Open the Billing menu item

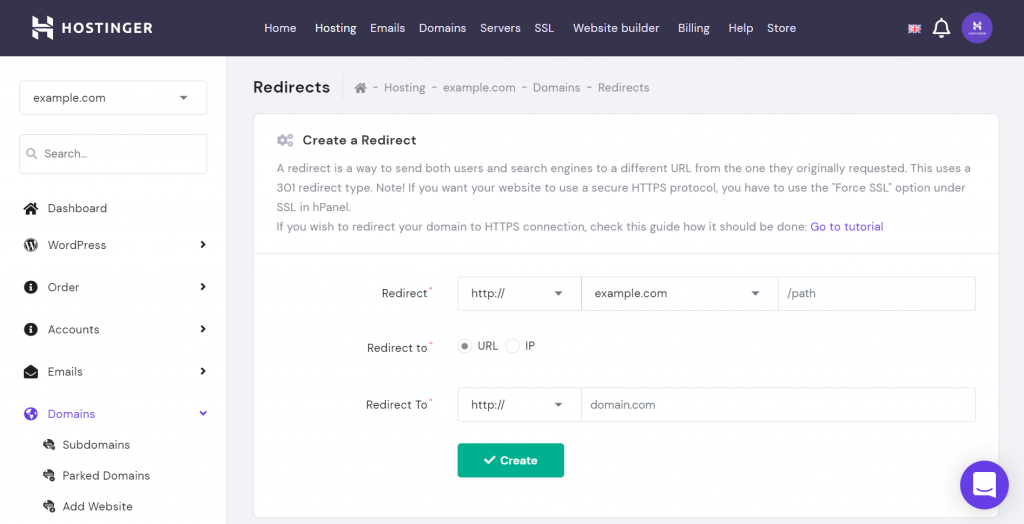coord(693,28)
